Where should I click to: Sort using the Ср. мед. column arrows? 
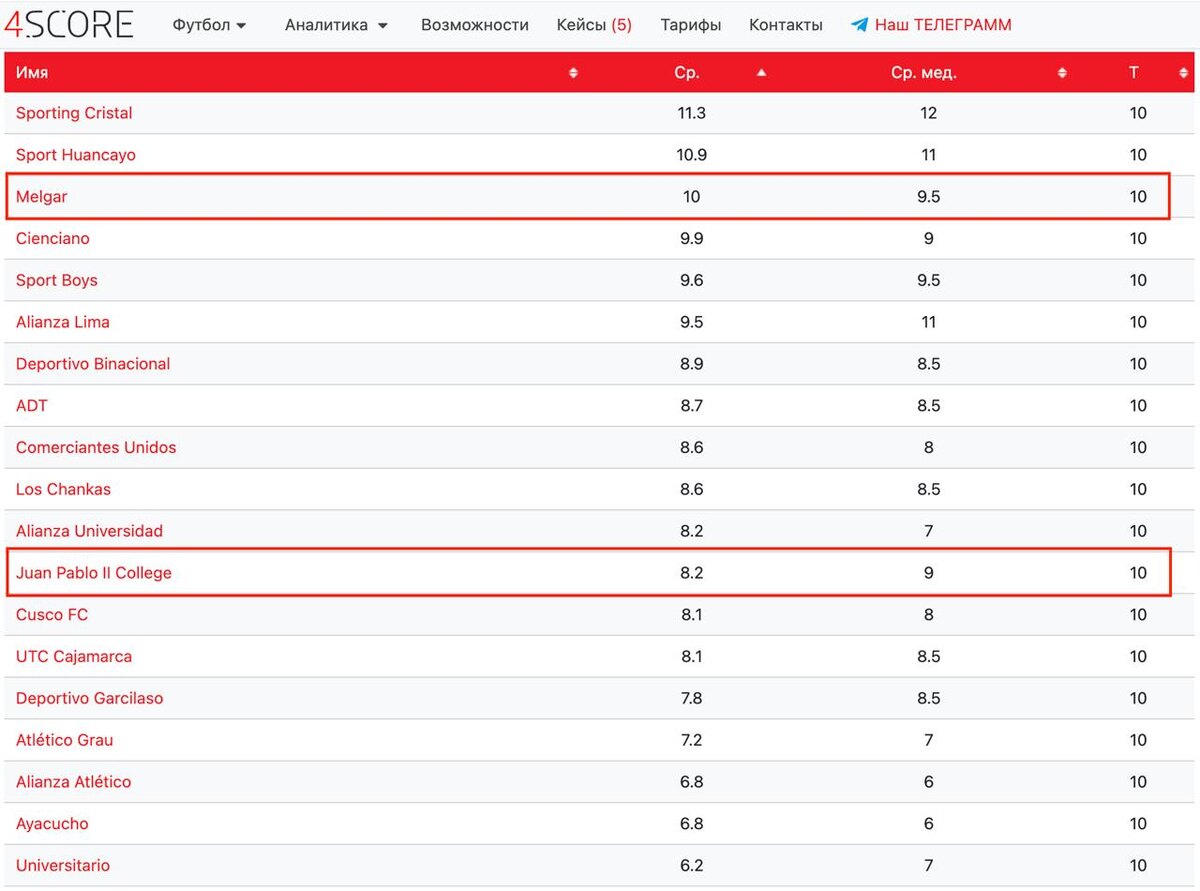tap(1062, 73)
